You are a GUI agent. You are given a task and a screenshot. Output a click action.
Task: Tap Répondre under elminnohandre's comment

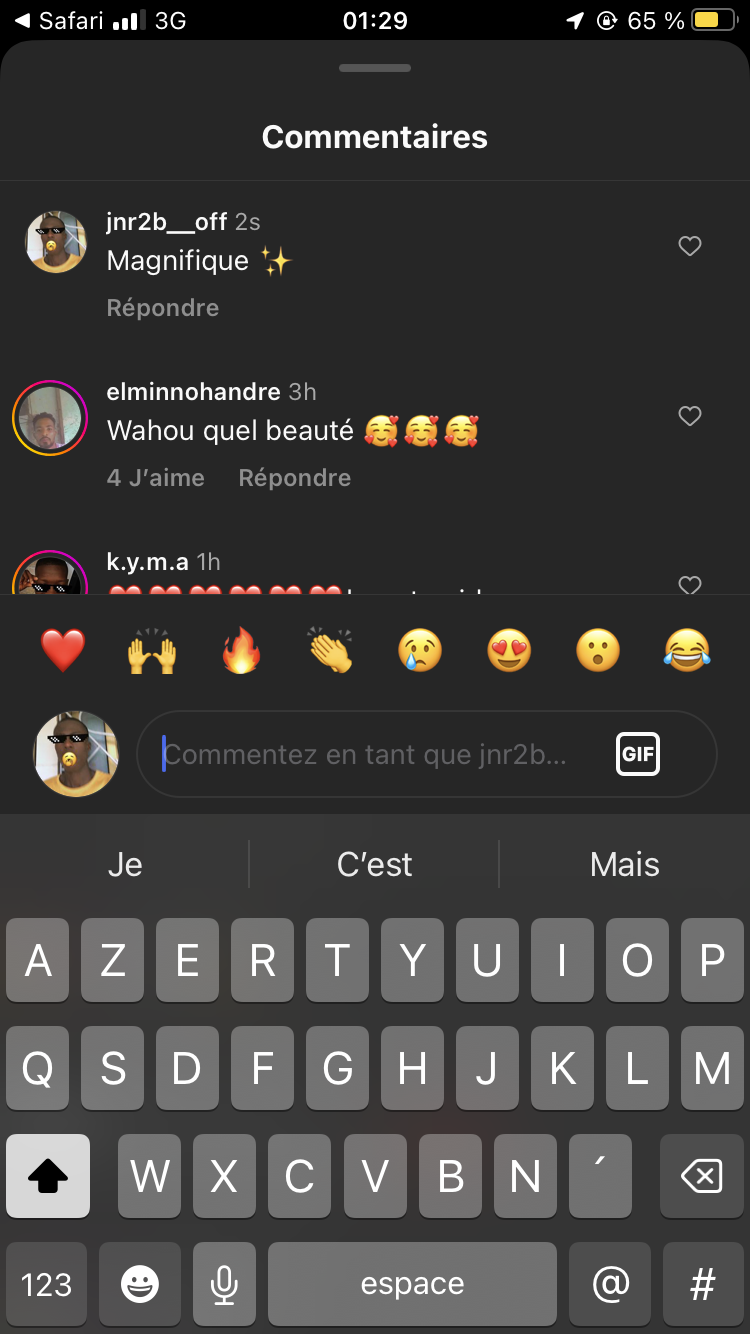click(x=295, y=478)
